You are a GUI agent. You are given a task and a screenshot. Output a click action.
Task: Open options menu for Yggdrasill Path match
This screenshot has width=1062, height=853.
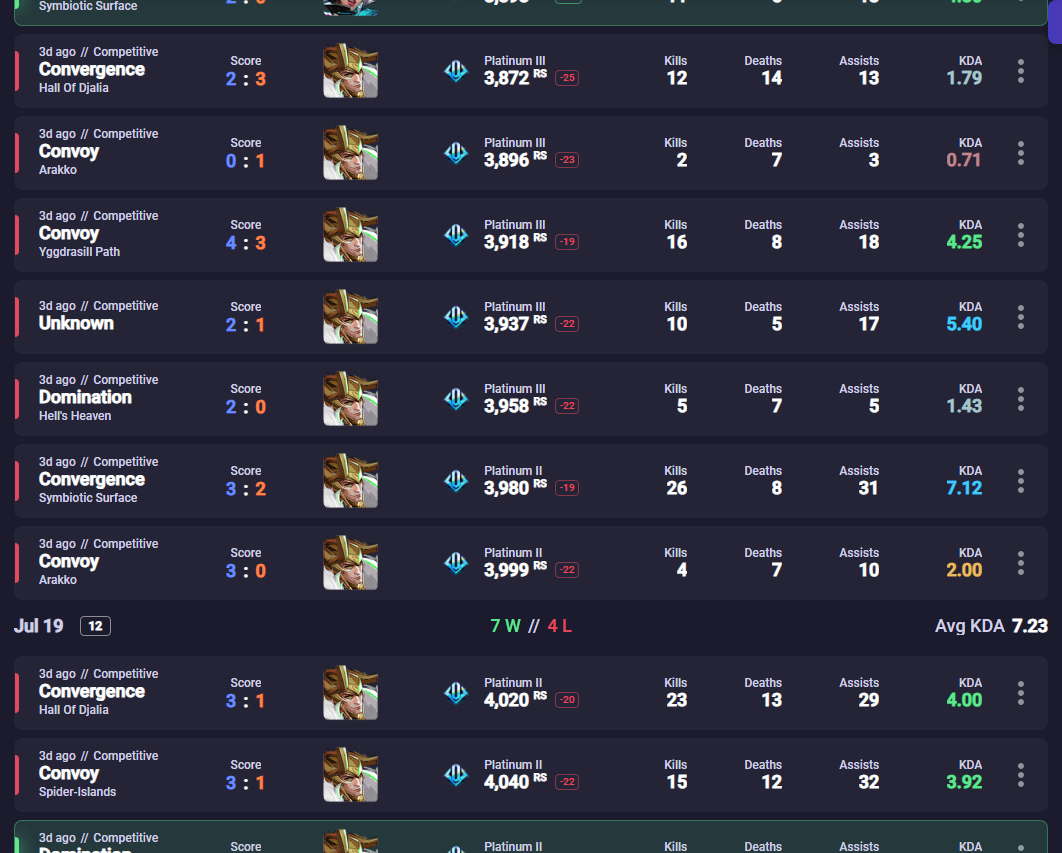[x=1021, y=235]
